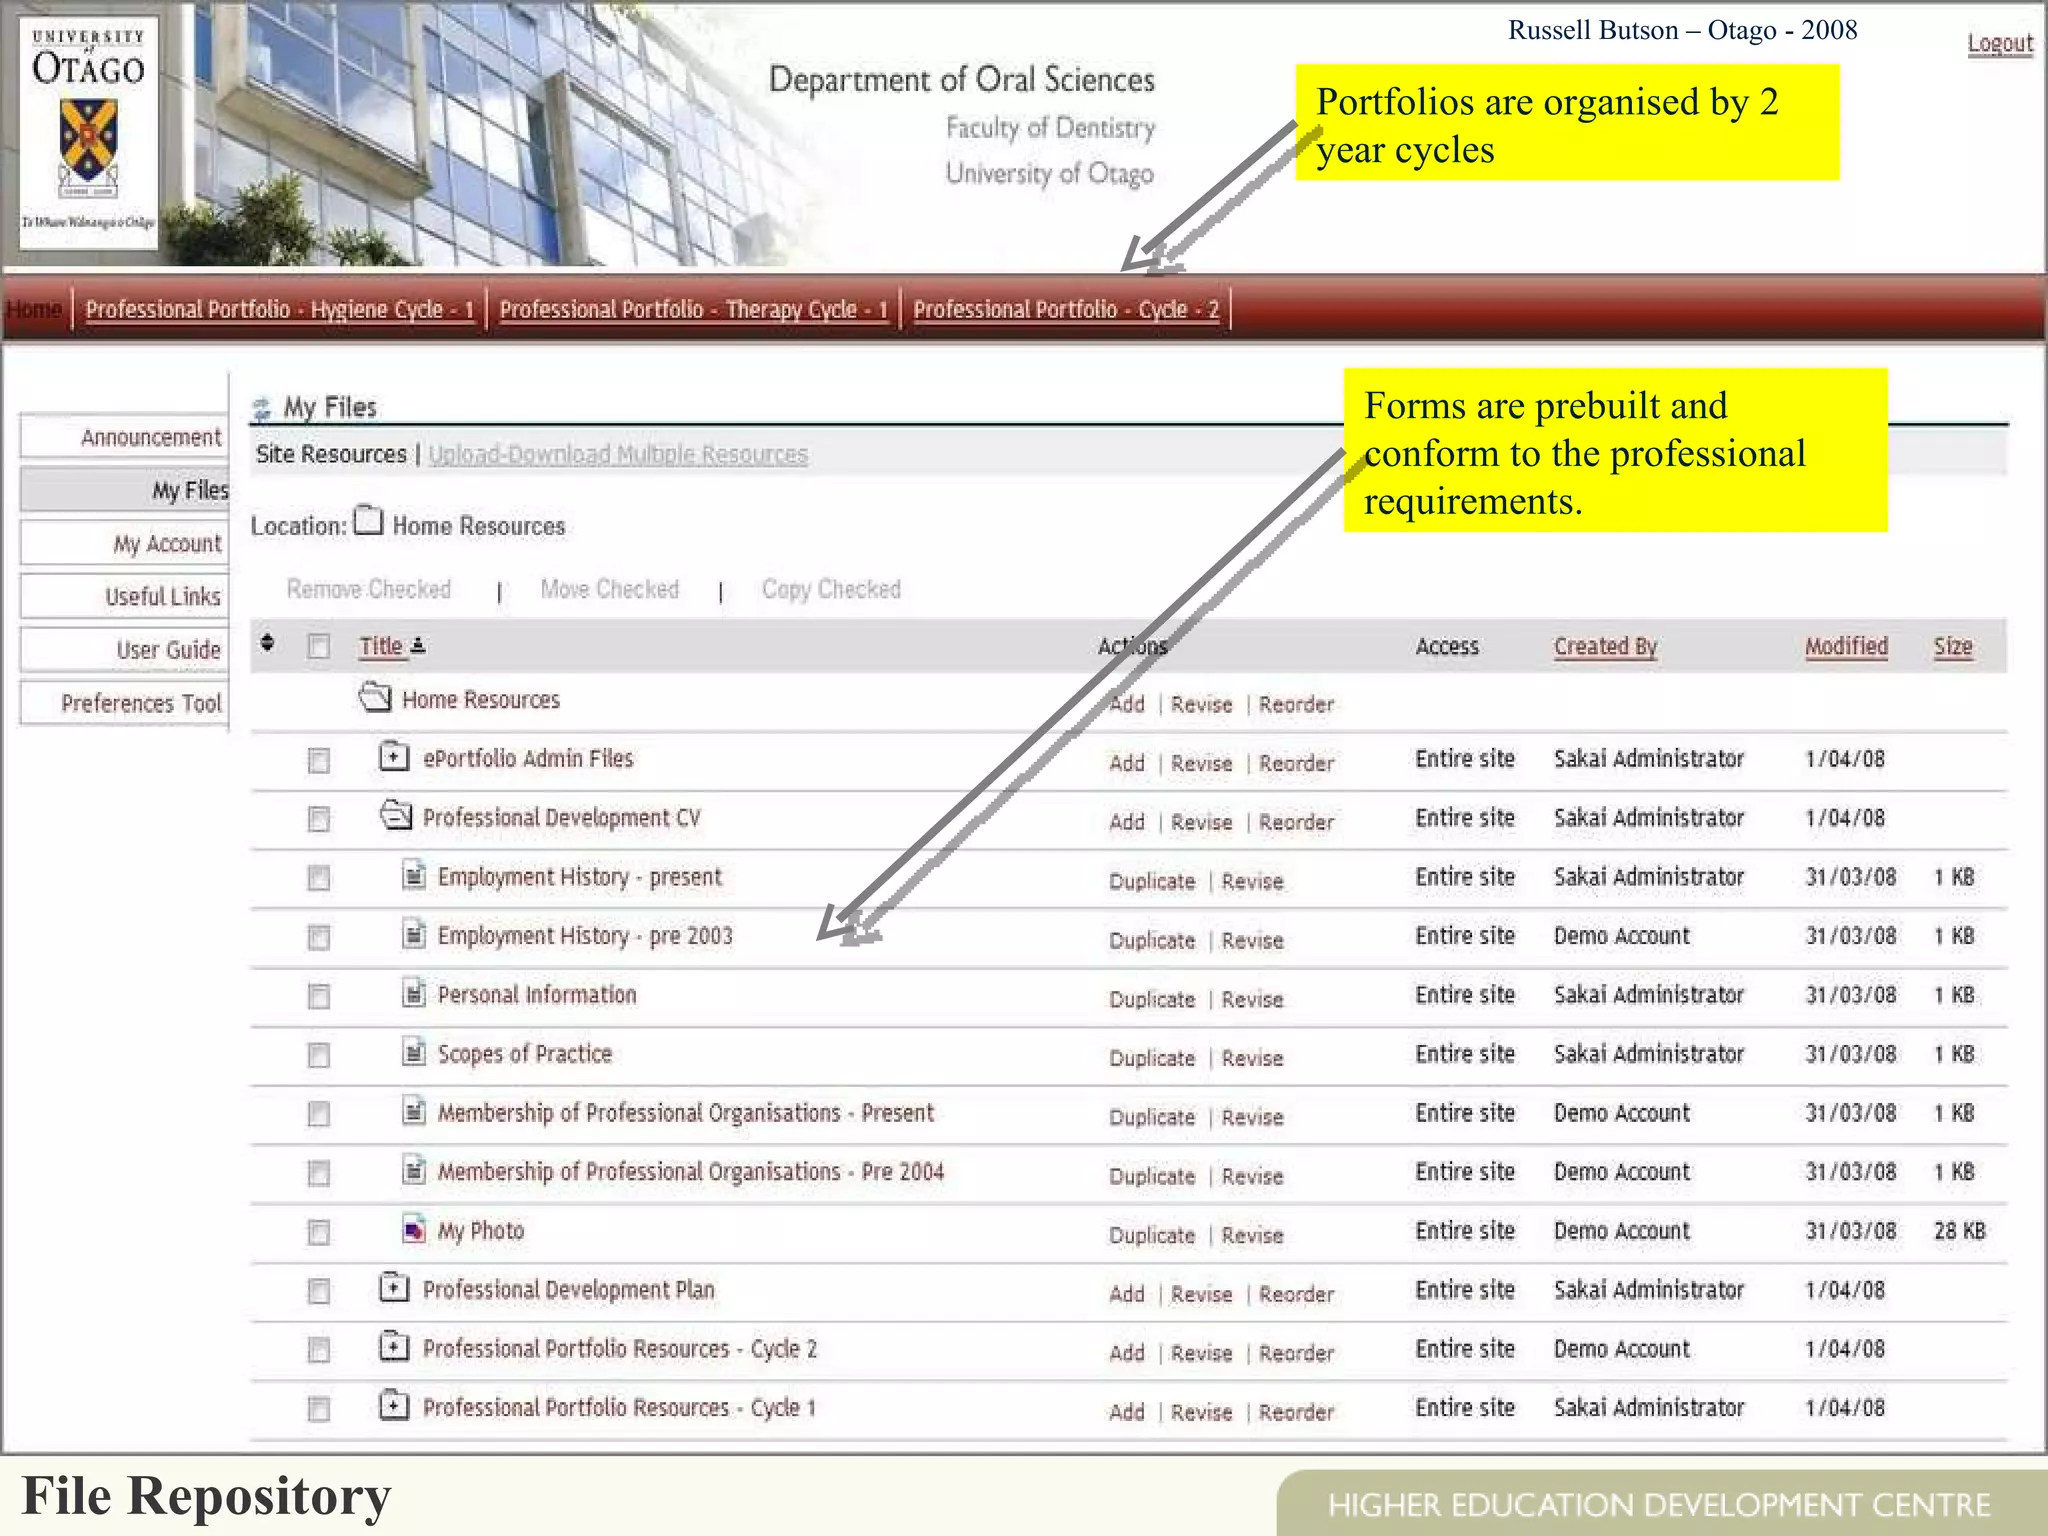Click the Title ascending sort arrow

click(418, 646)
